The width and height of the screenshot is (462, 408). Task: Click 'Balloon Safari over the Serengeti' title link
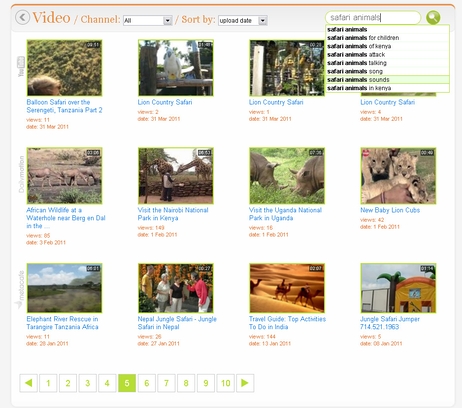click(64, 106)
